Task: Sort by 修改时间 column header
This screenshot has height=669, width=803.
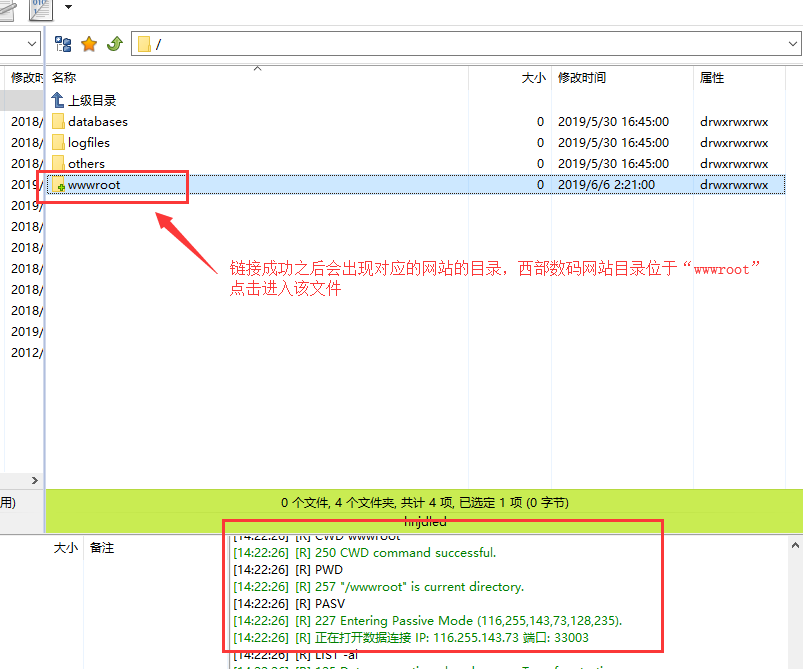Action: 581,78
